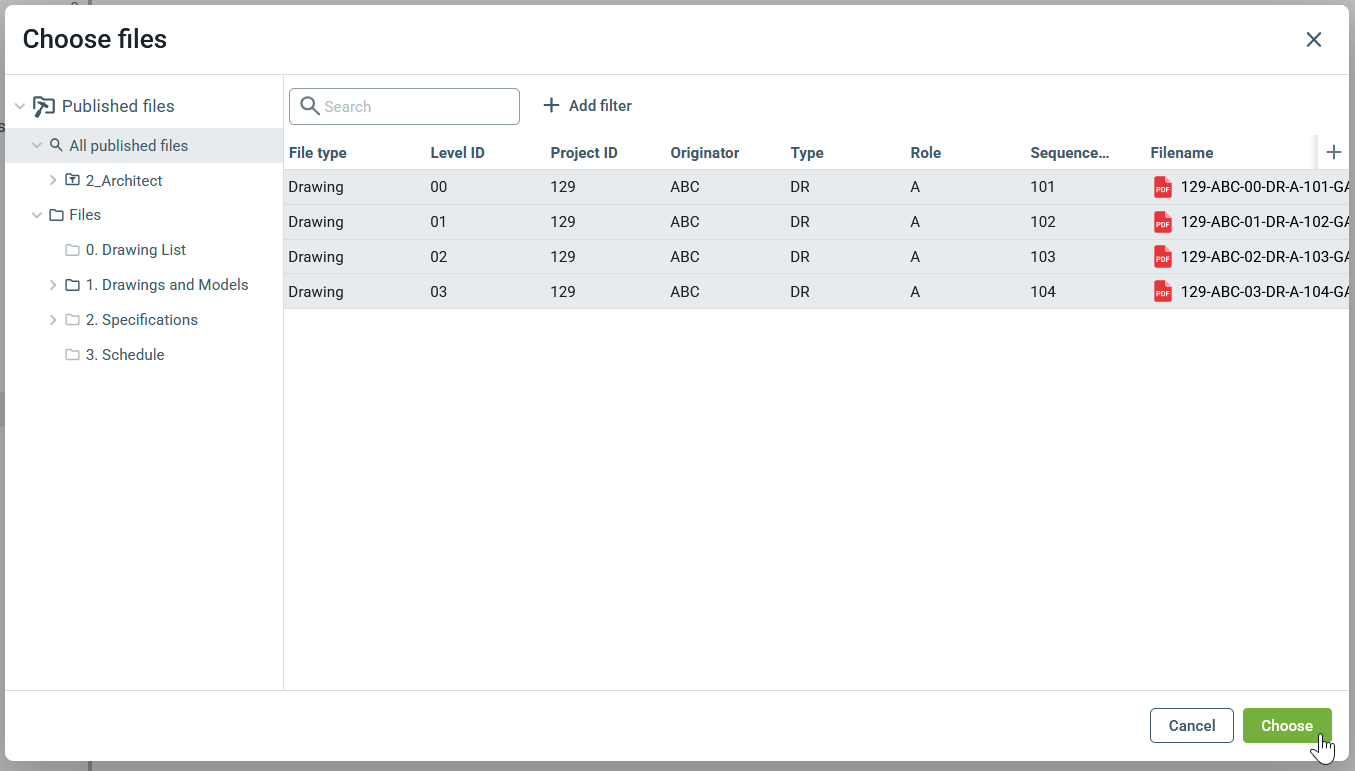This screenshot has height=771, width=1355.
Task: Sort by the Level ID column header
Action: pyautogui.click(x=457, y=153)
